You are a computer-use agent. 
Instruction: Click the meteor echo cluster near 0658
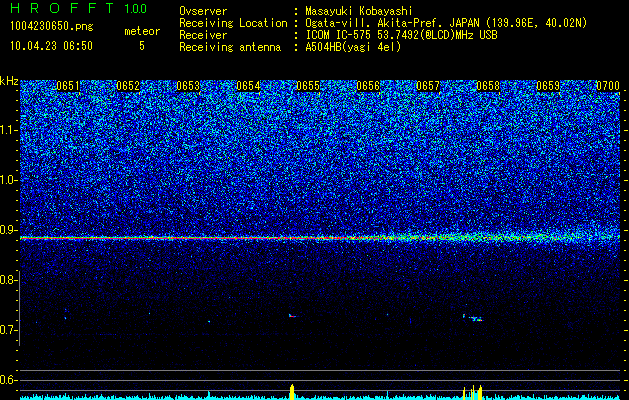pyautogui.click(x=473, y=318)
